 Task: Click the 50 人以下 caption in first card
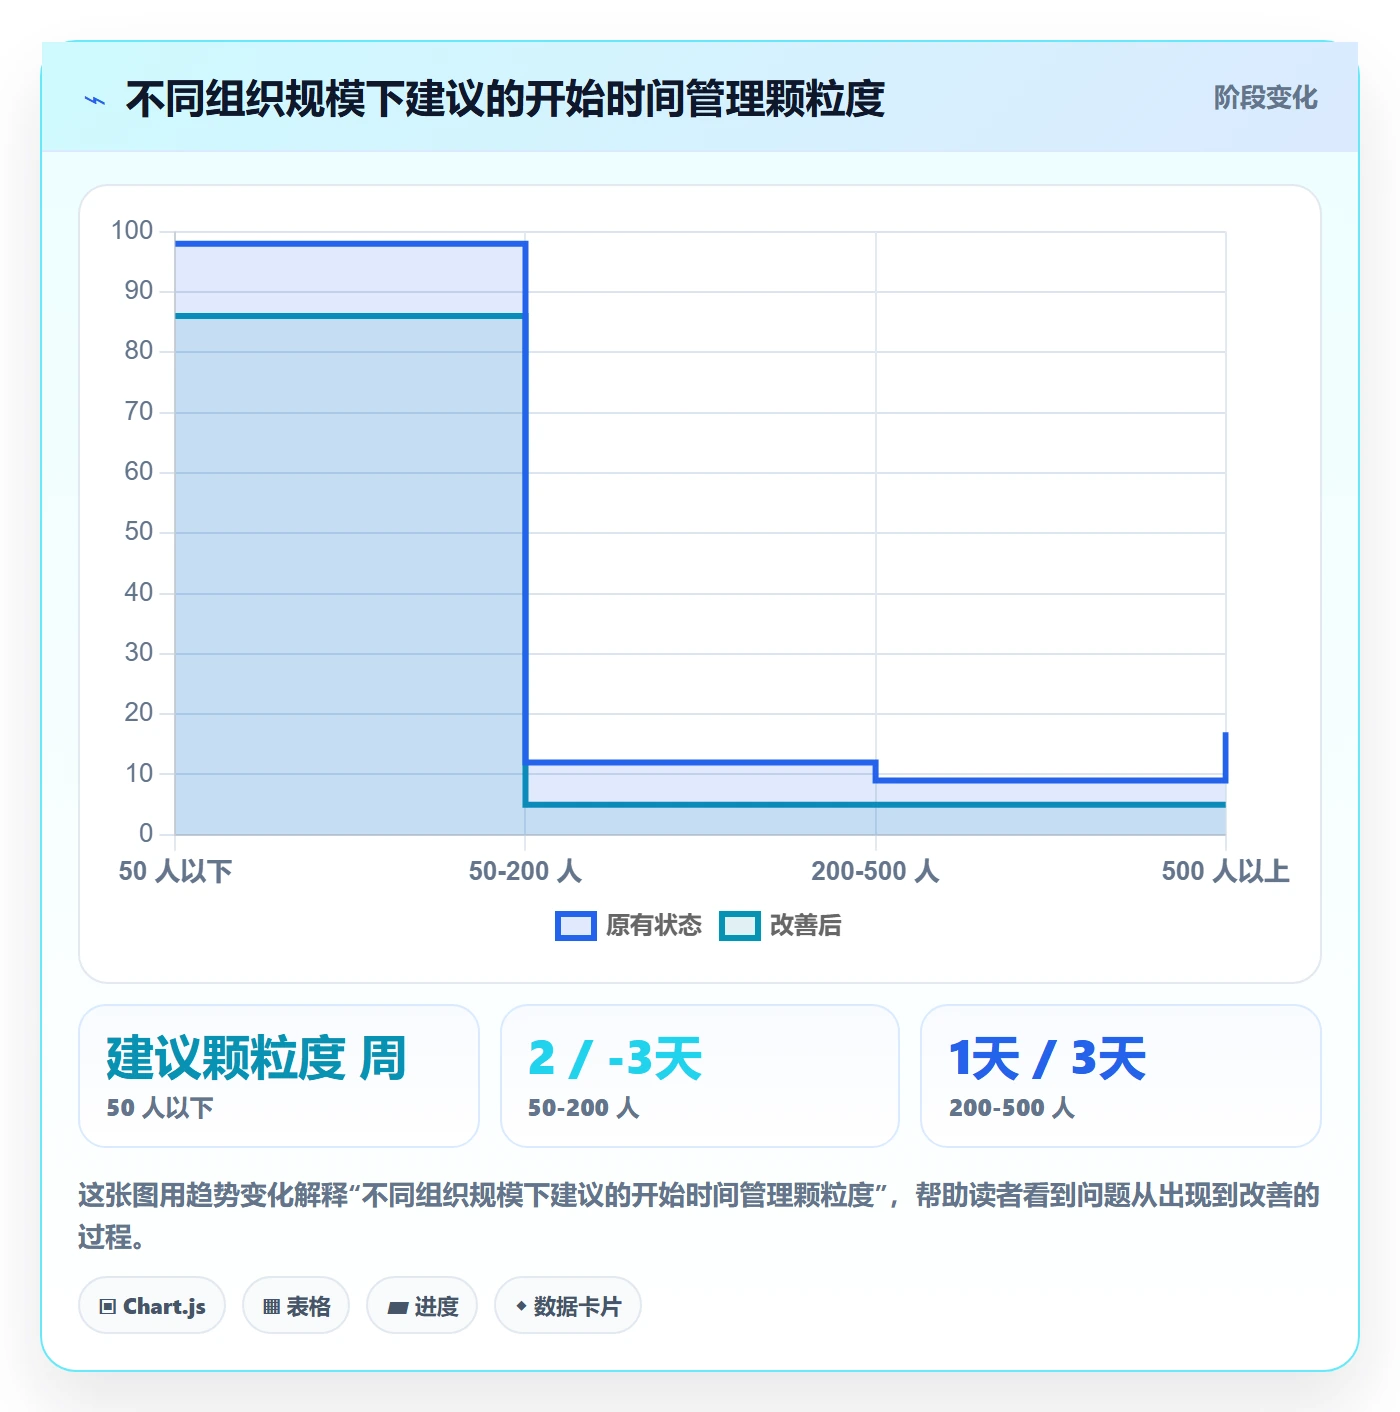point(160,1108)
